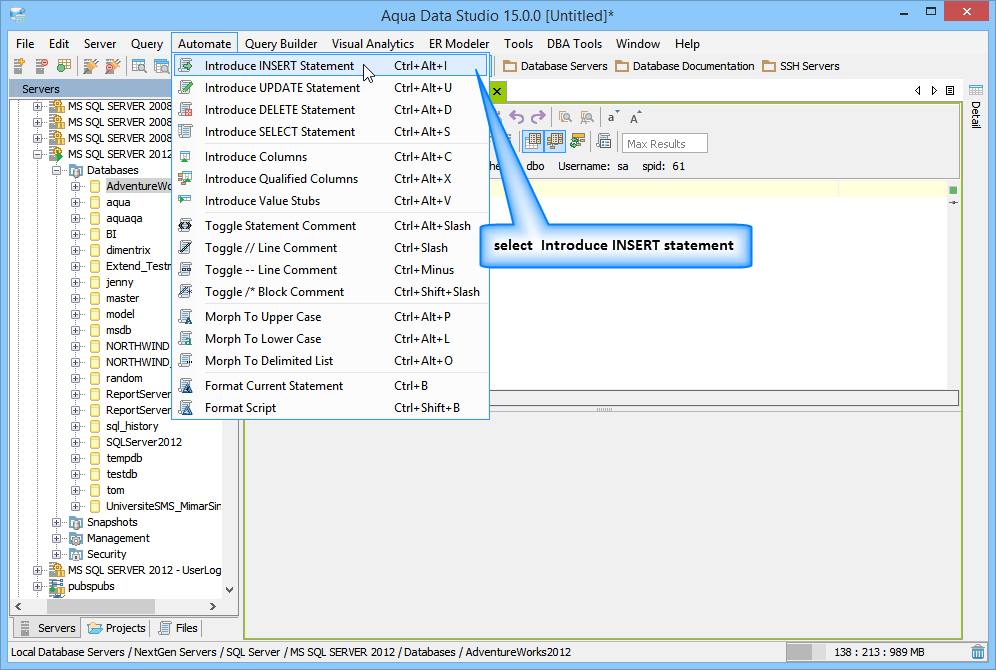Click the Find magnifier icon in editor toolbar

pos(565,117)
